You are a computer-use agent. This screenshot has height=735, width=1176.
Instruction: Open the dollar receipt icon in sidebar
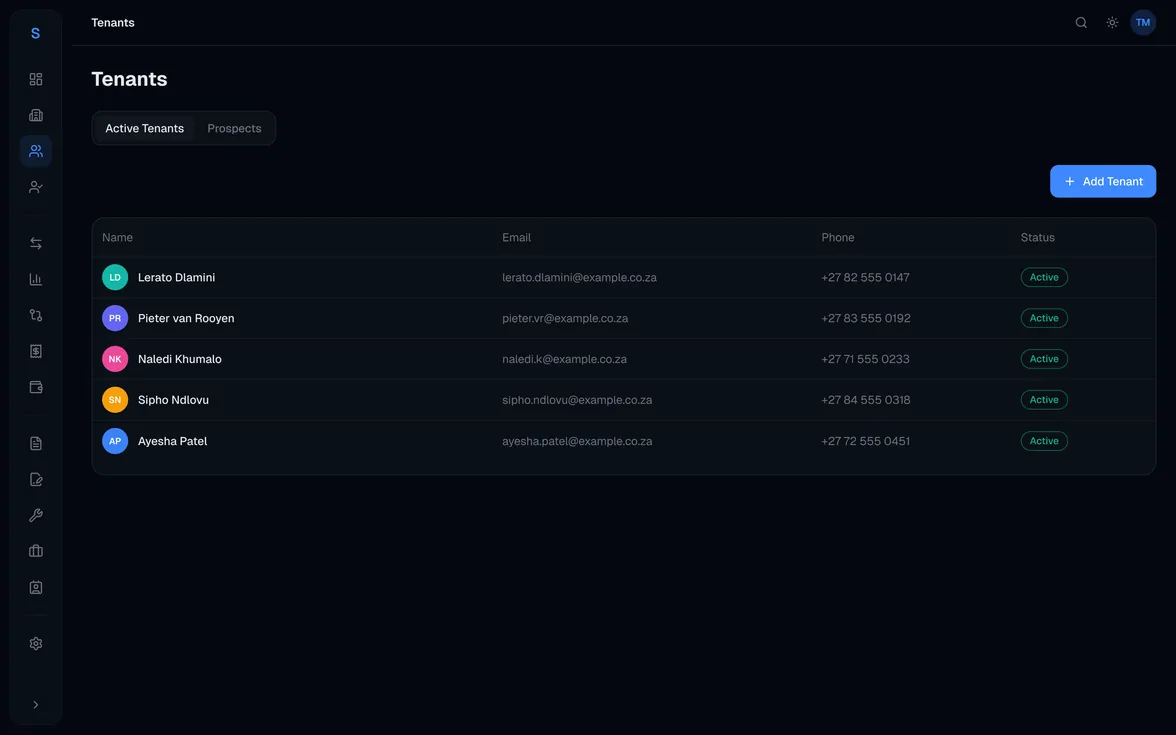point(35,351)
